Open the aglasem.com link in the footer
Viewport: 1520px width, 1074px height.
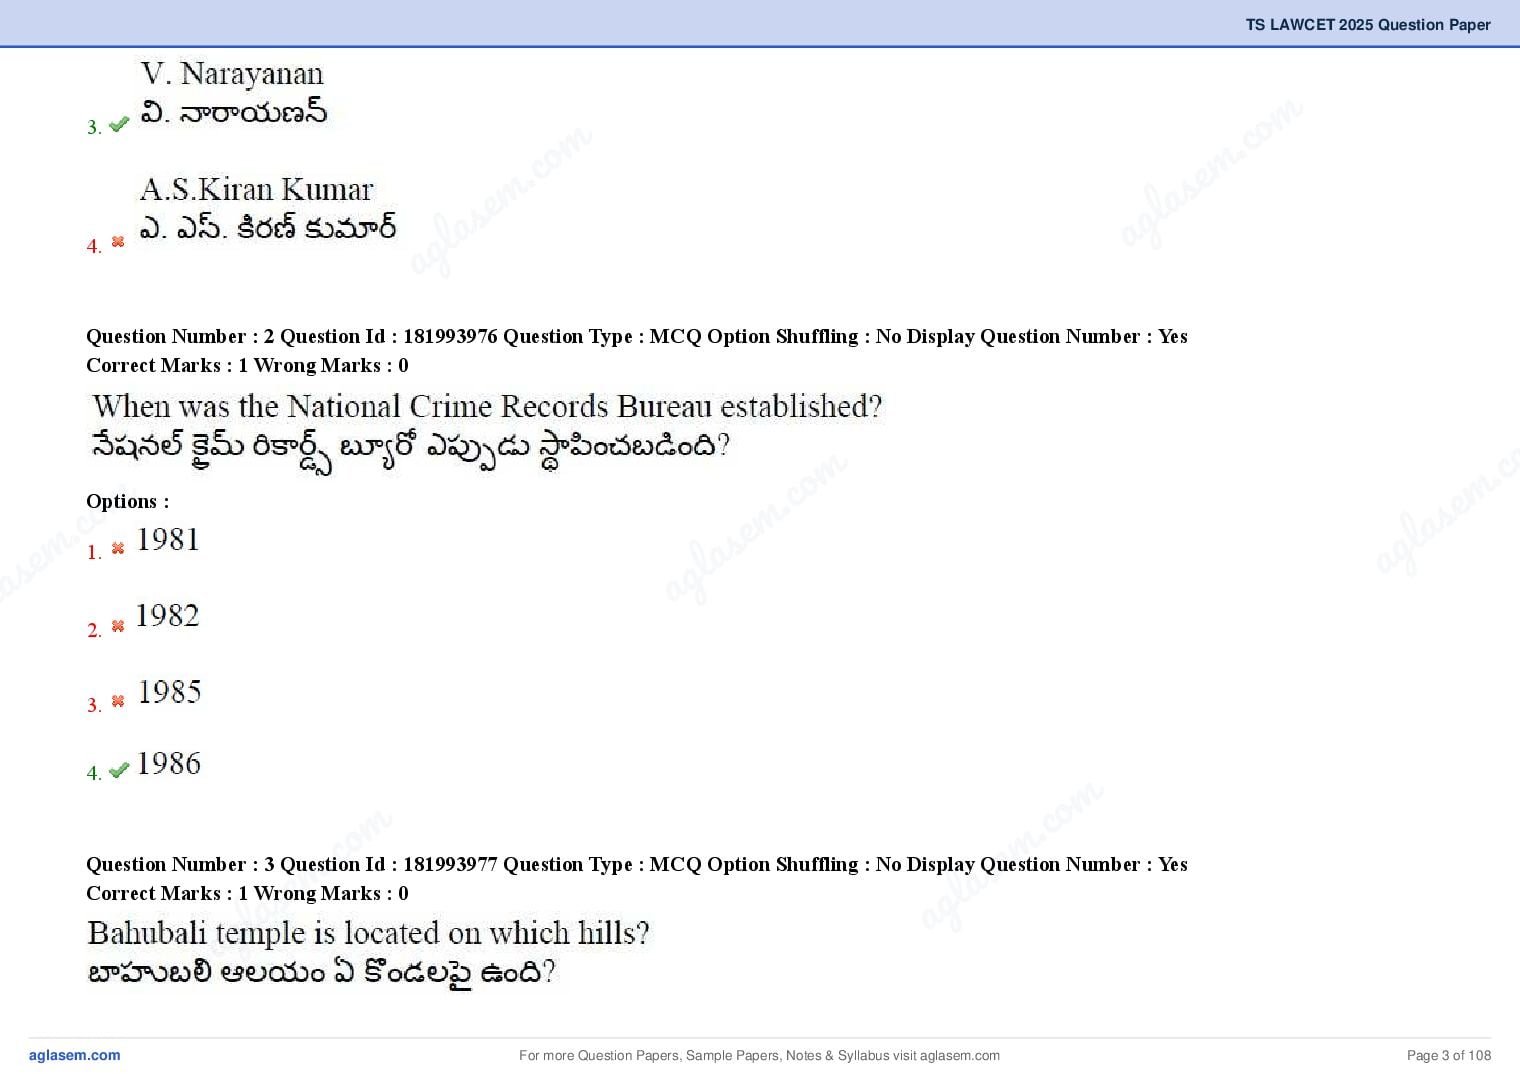(75, 1055)
